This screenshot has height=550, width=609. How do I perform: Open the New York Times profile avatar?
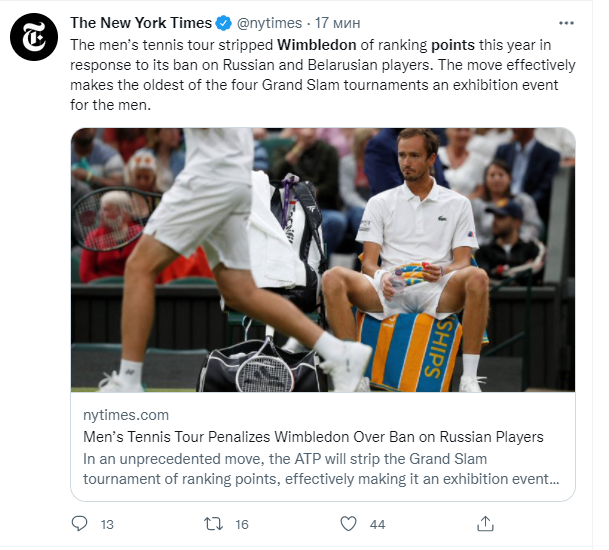34,41
